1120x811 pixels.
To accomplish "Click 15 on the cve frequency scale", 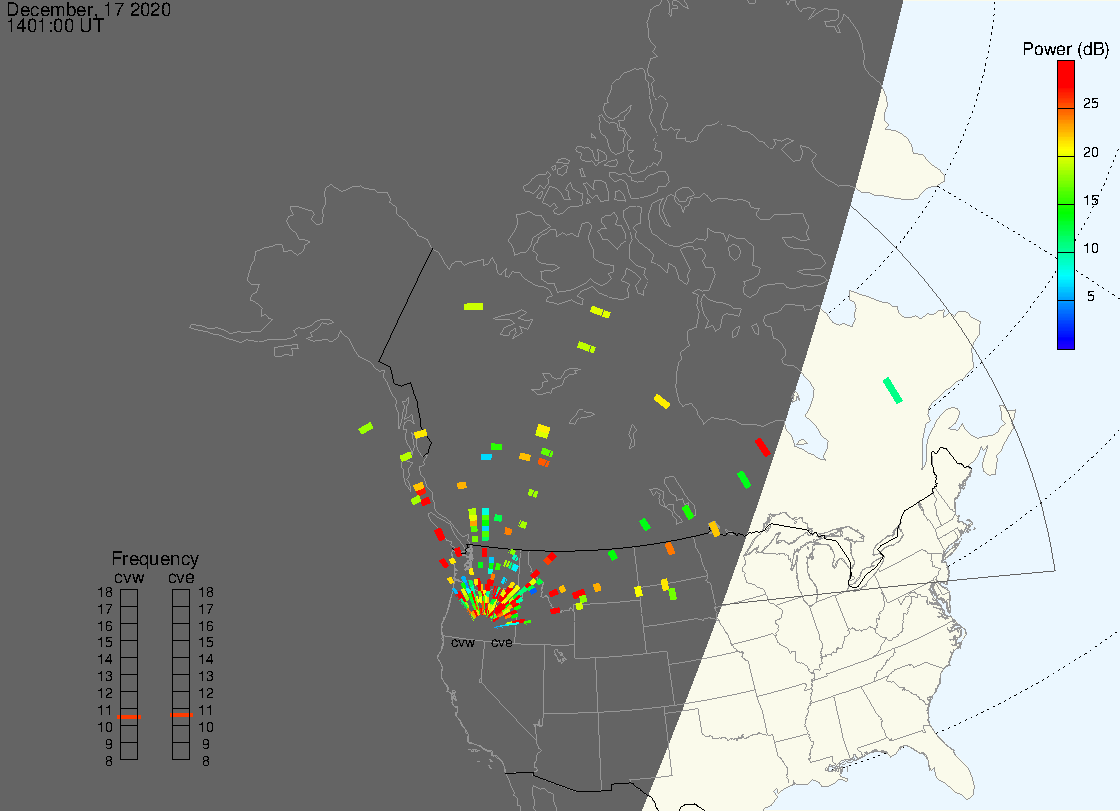I will pos(206,642).
